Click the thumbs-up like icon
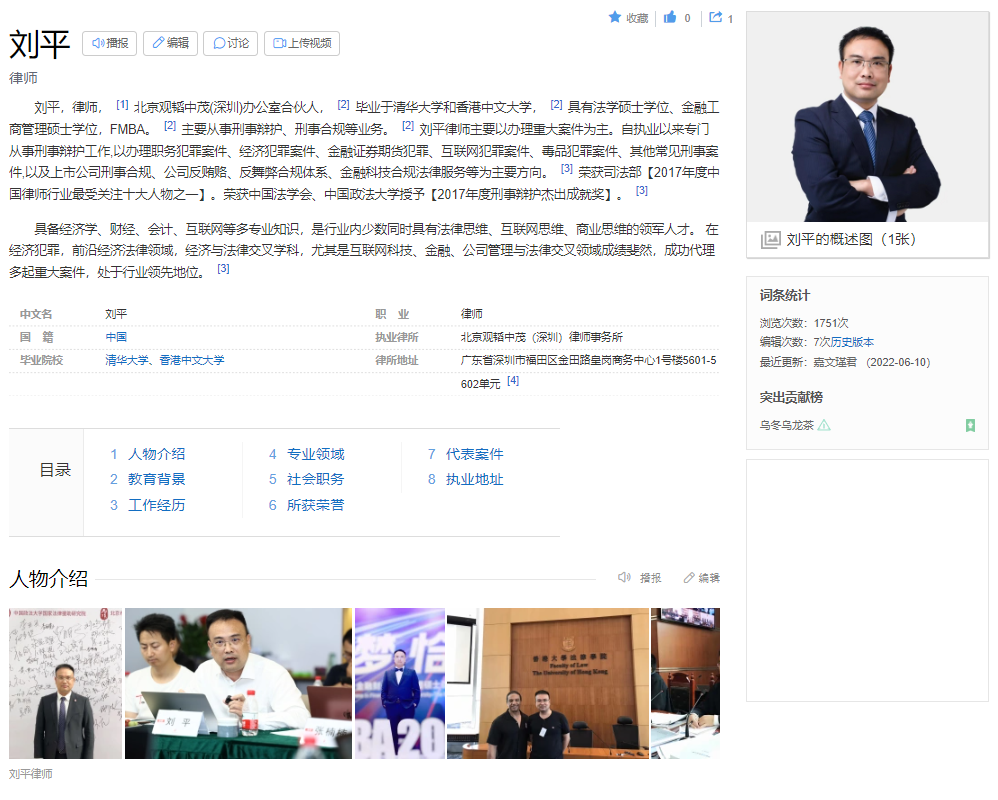Viewport: 998px width, 800px height. [x=670, y=17]
